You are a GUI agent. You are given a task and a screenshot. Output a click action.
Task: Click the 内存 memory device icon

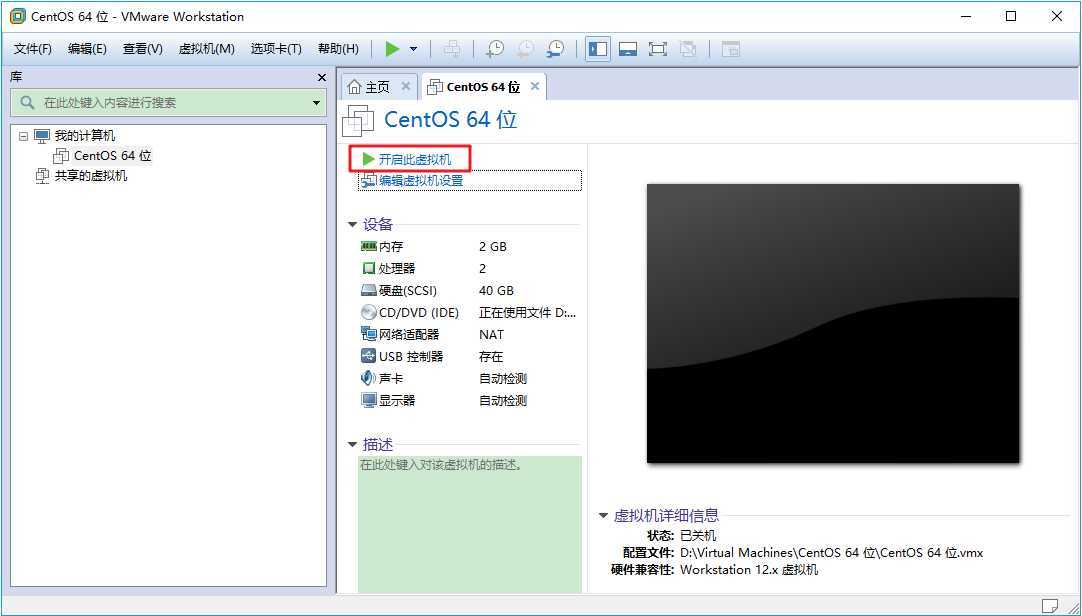pos(369,246)
